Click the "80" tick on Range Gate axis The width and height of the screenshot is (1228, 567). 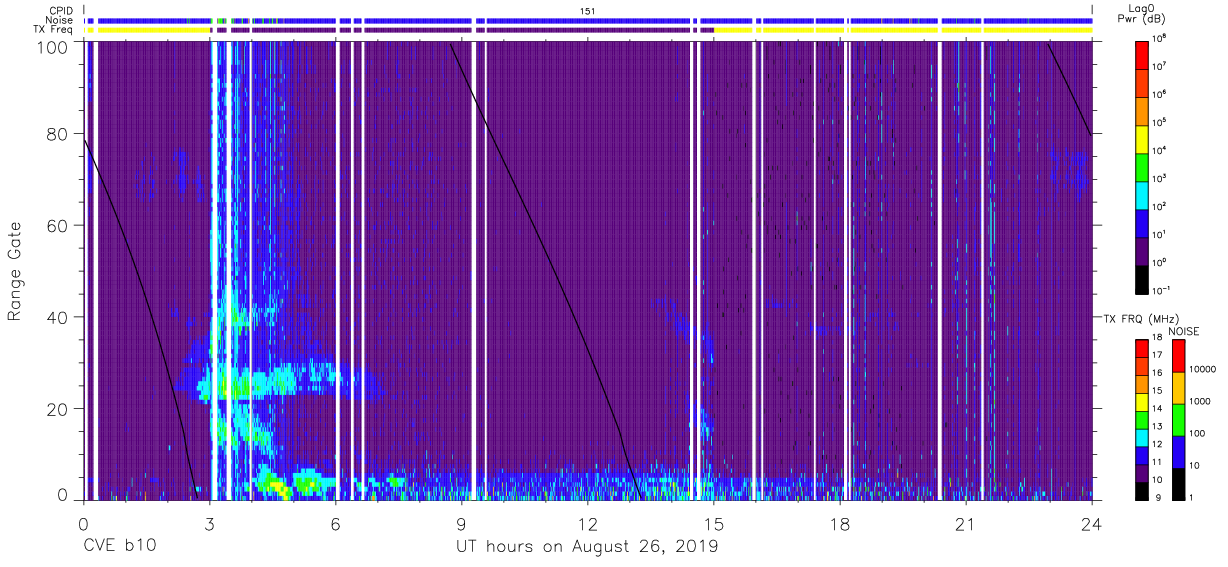[57, 134]
